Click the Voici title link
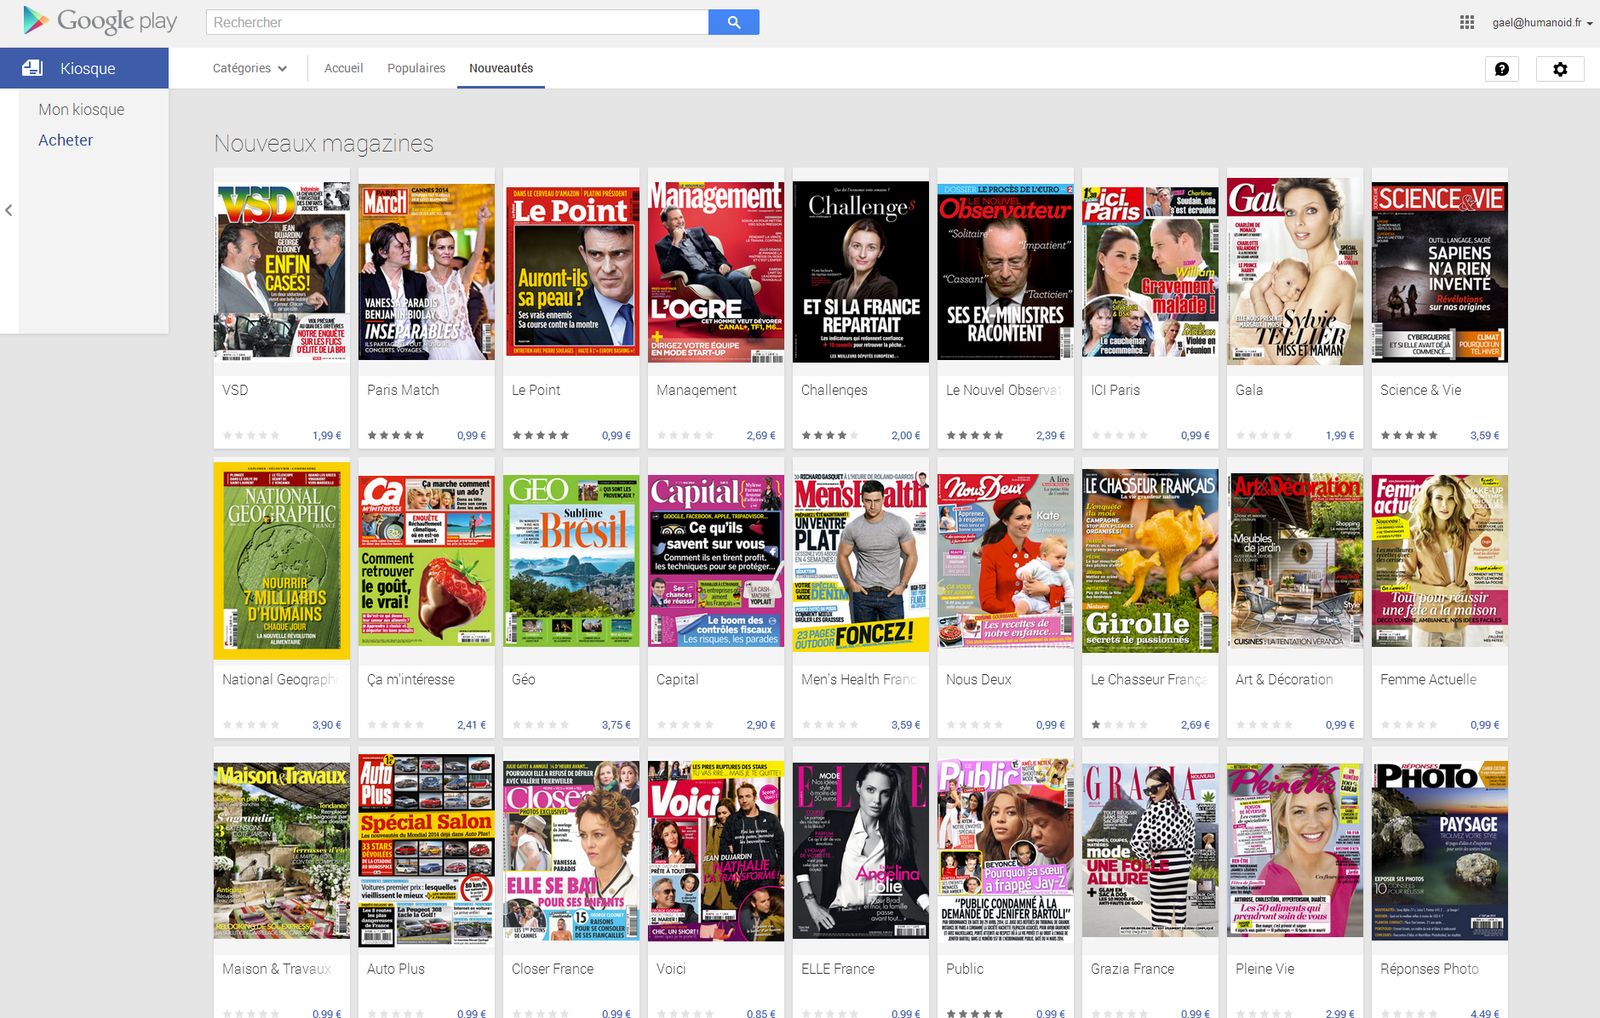1600x1018 pixels. 671,969
